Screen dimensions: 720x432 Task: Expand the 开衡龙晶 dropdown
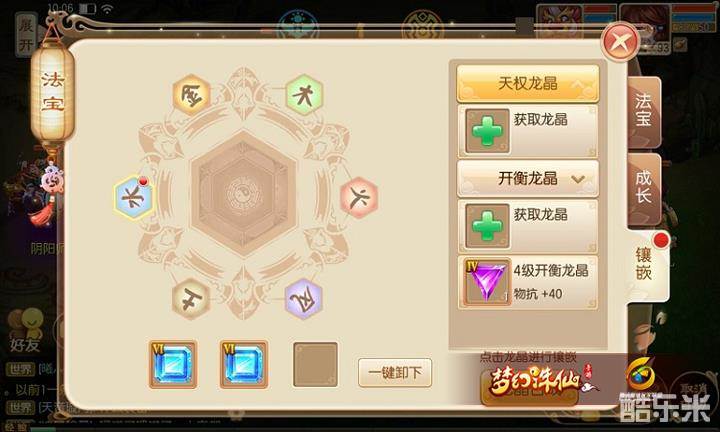(528, 179)
